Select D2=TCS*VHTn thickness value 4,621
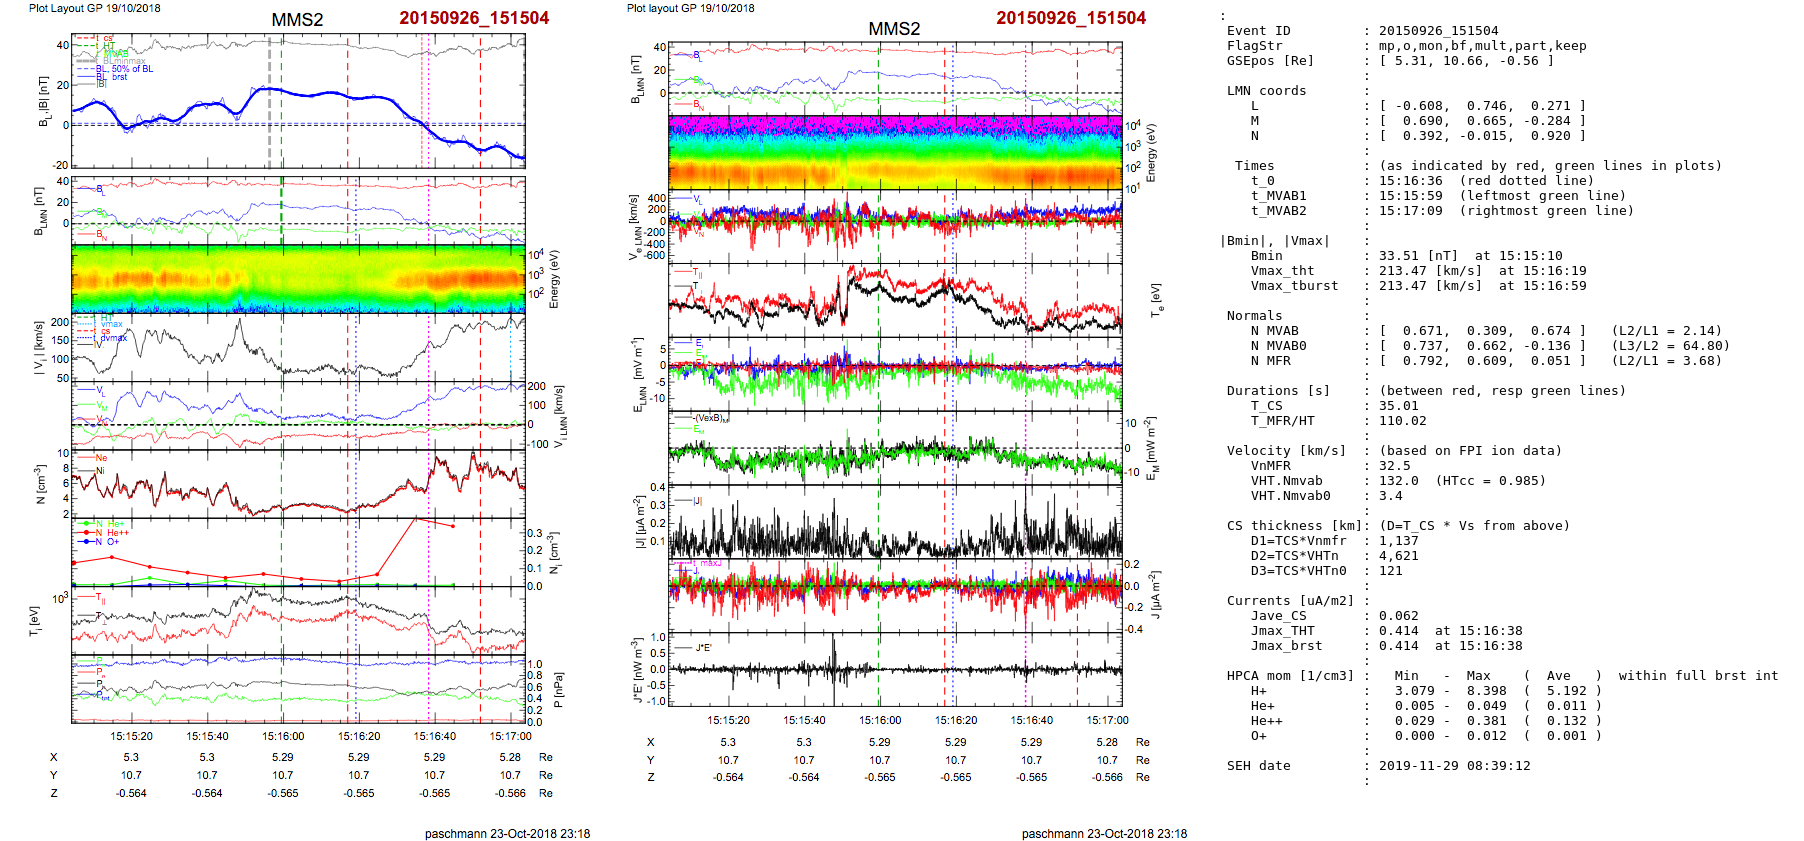The height and width of the screenshot is (841, 1804). click(1399, 556)
